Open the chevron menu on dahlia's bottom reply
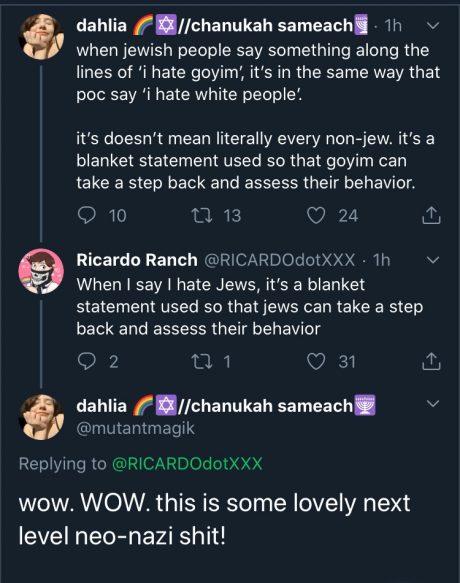 tap(433, 403)
